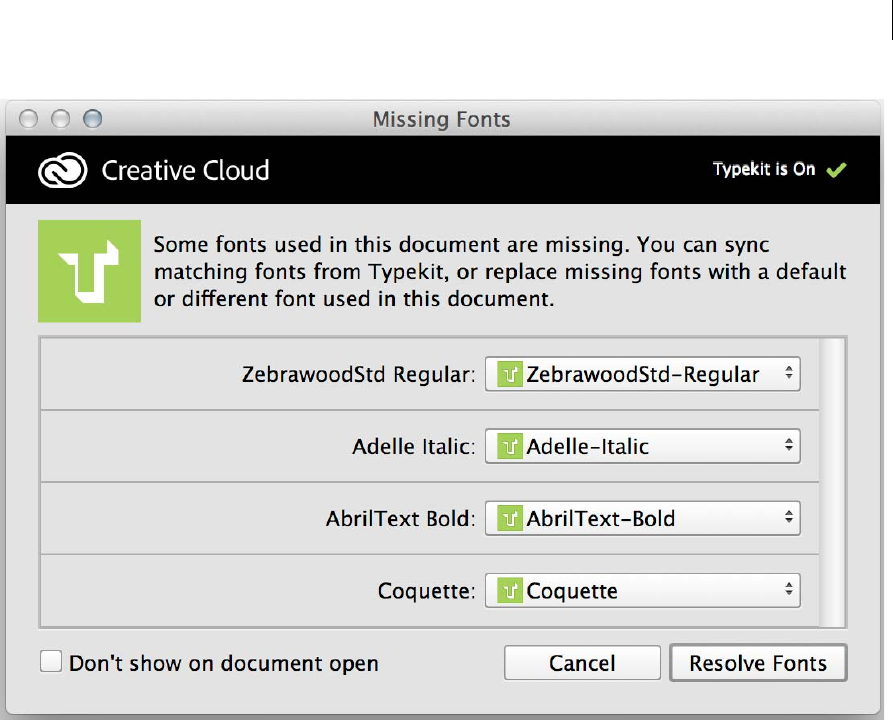Viewport: 893px width, 720px height.
Task: Open the Adelle Italic font dropdown
Action: (642, 447)
